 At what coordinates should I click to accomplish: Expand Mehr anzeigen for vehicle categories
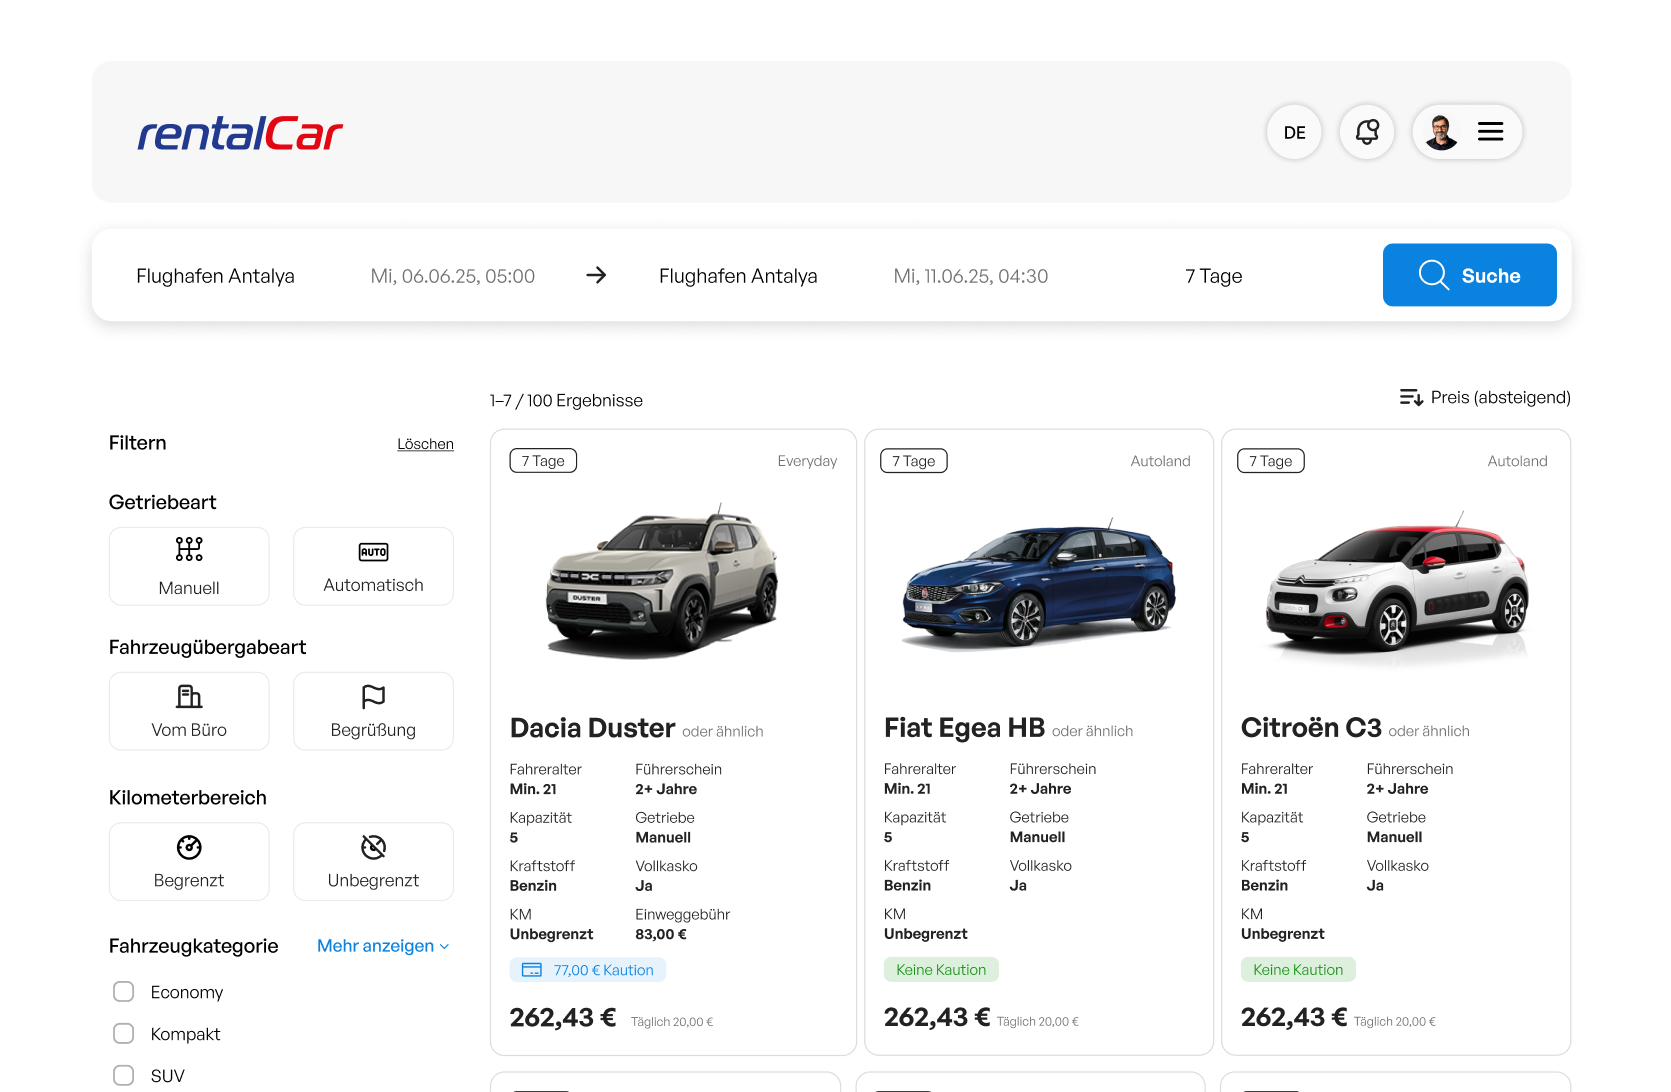(383, 946)
